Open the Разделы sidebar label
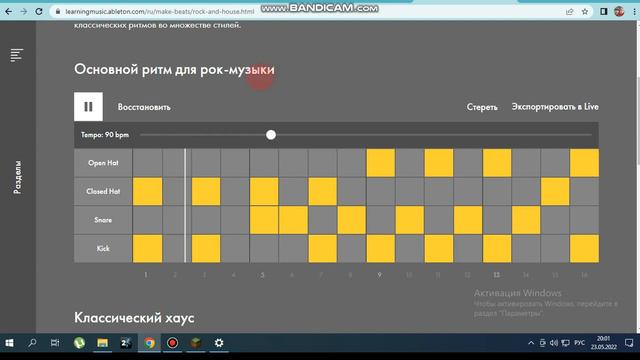Screen dimensions: 640x360 pyautogui.click(x=17, y=177)
